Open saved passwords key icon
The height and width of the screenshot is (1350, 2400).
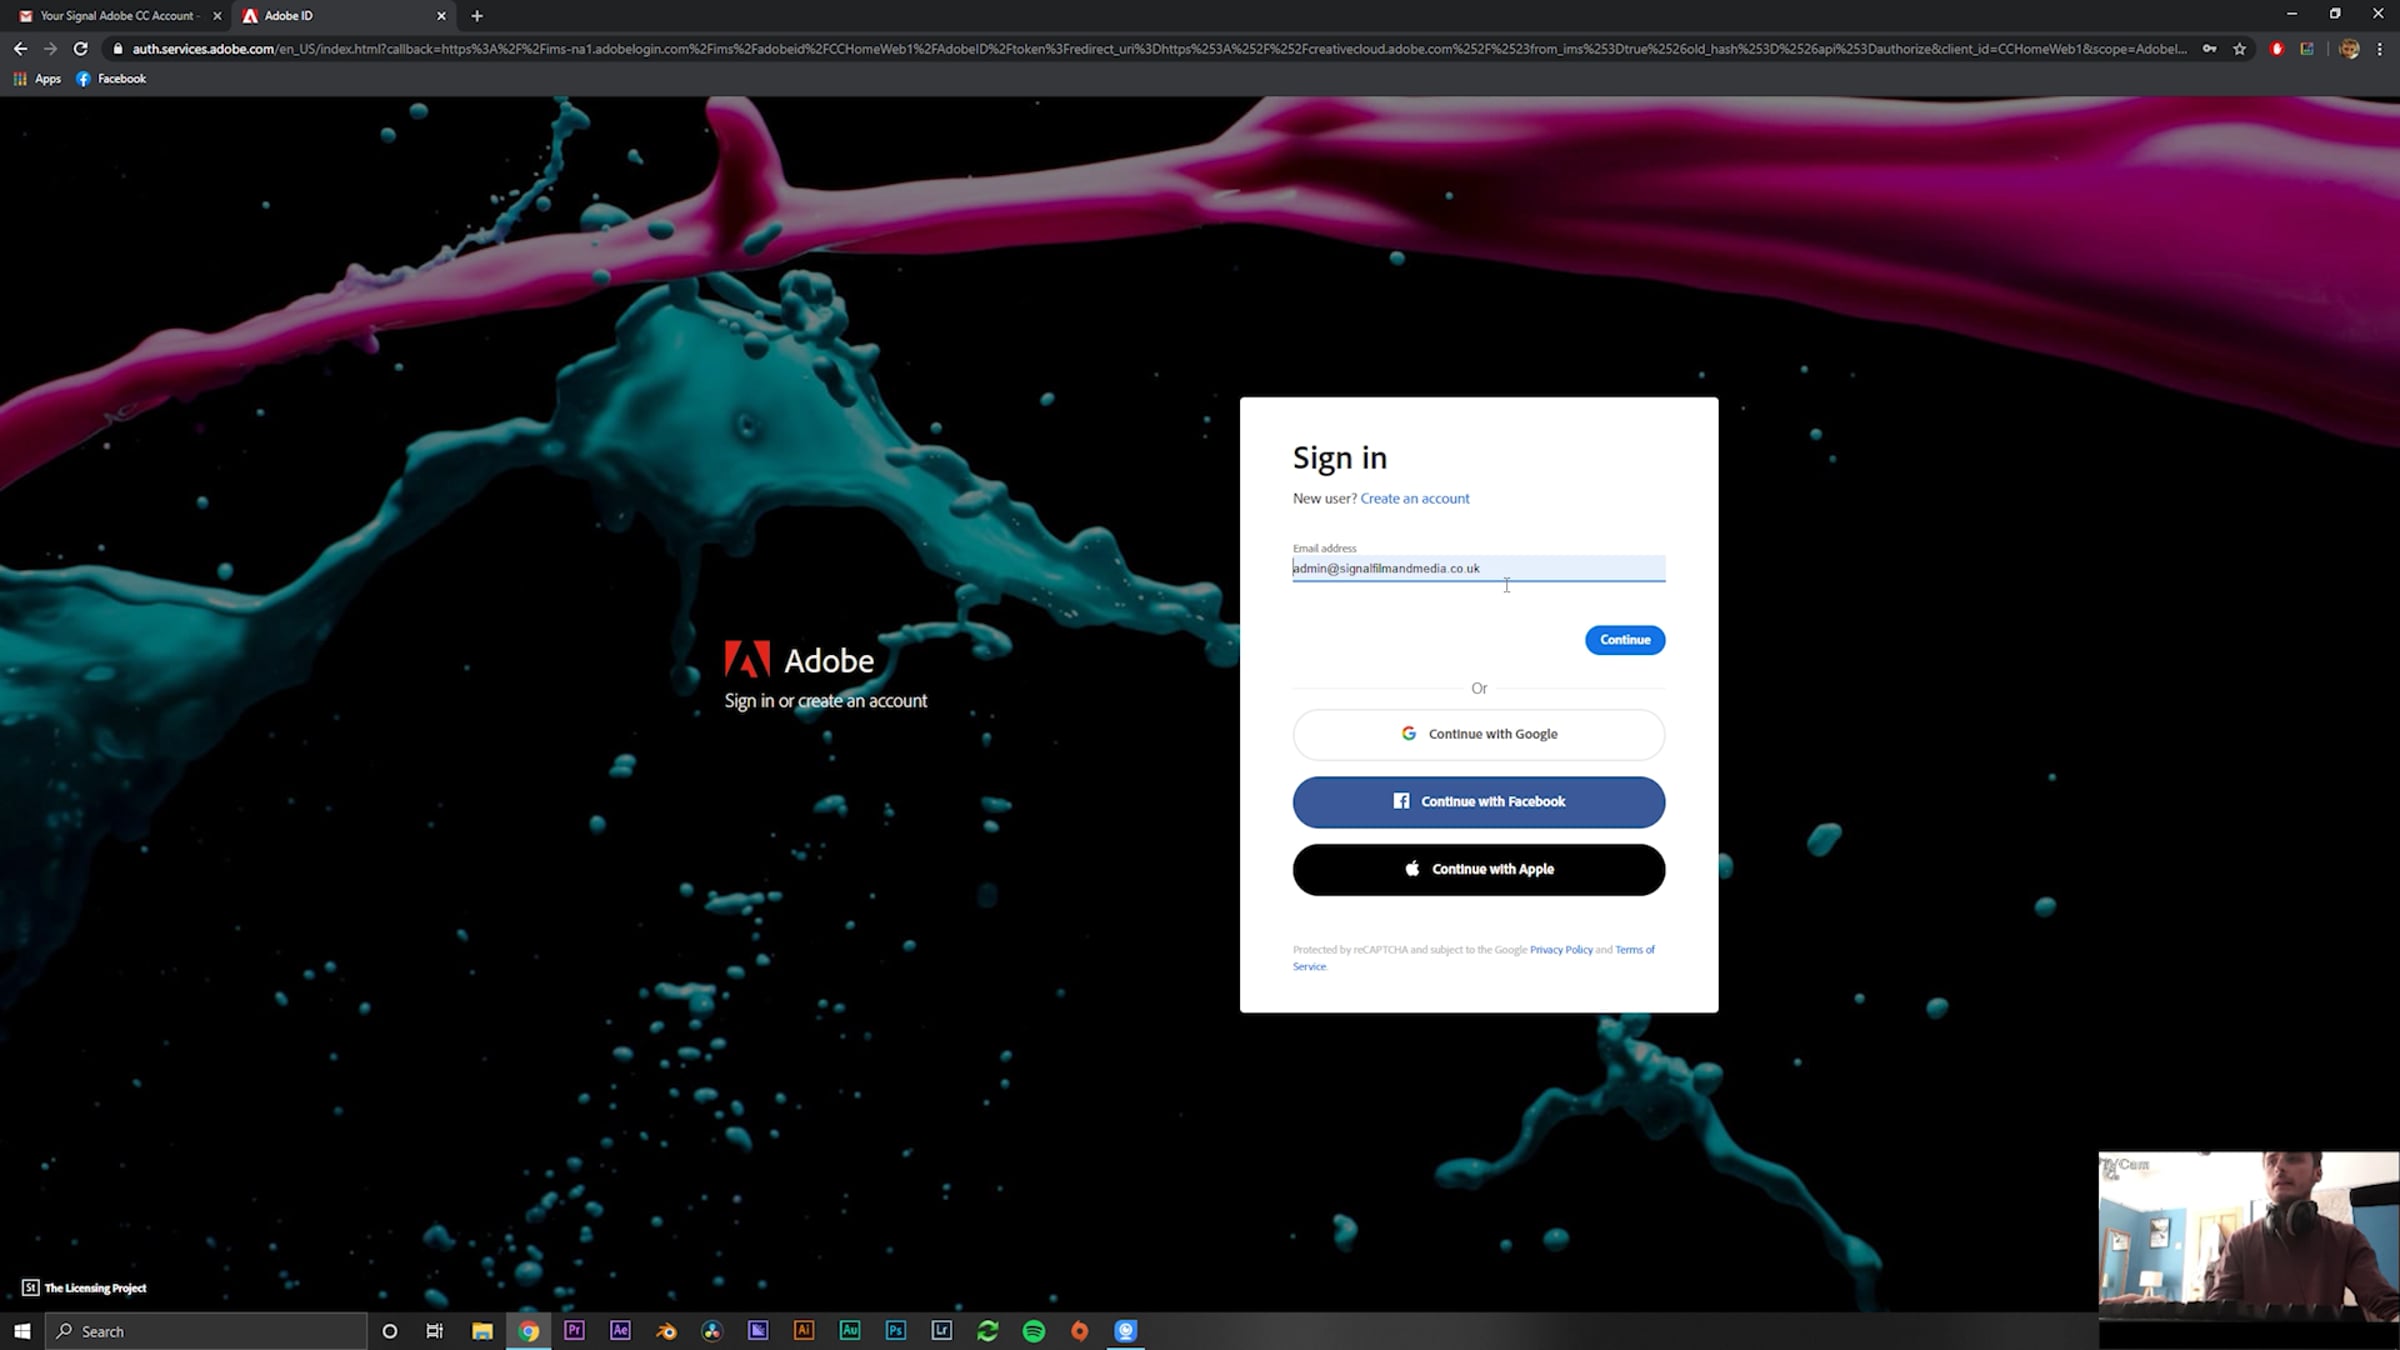coord(2209,48)
